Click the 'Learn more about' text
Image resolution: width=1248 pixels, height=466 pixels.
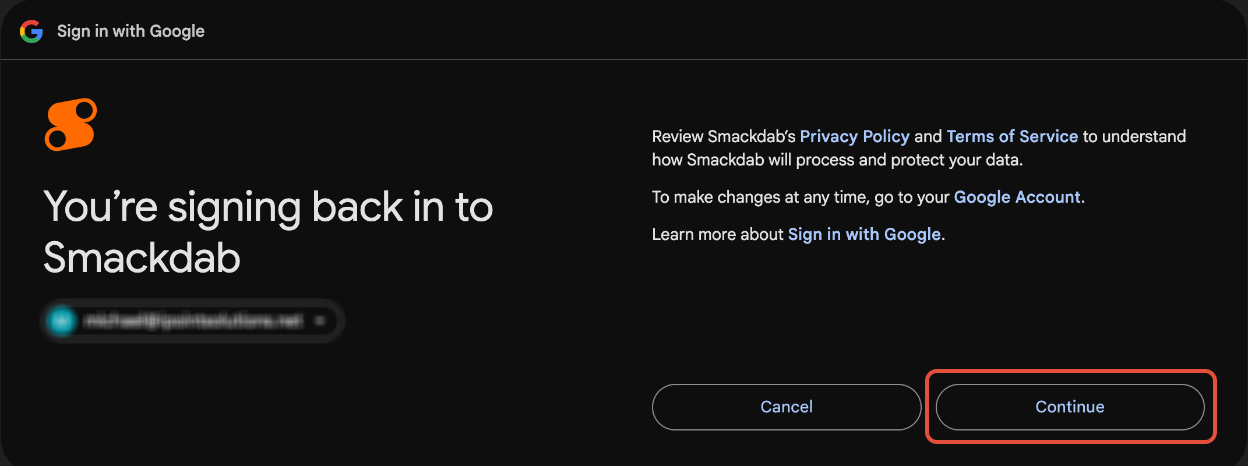(717, 234)
